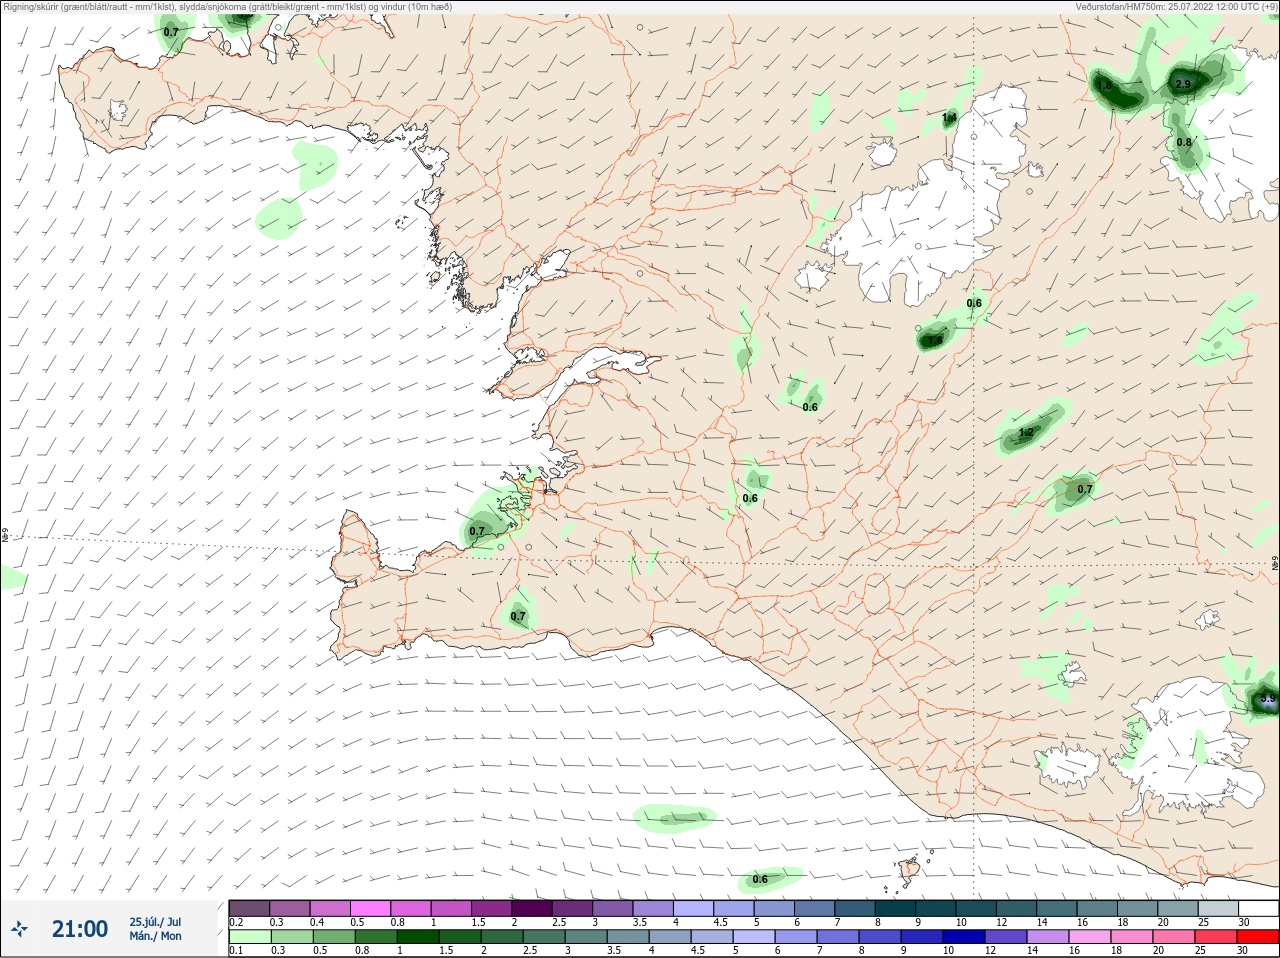Select the weekday text 'Mán./ Mon'
The width and height of the screenshot is (1280, 958).
pos(155,936)
